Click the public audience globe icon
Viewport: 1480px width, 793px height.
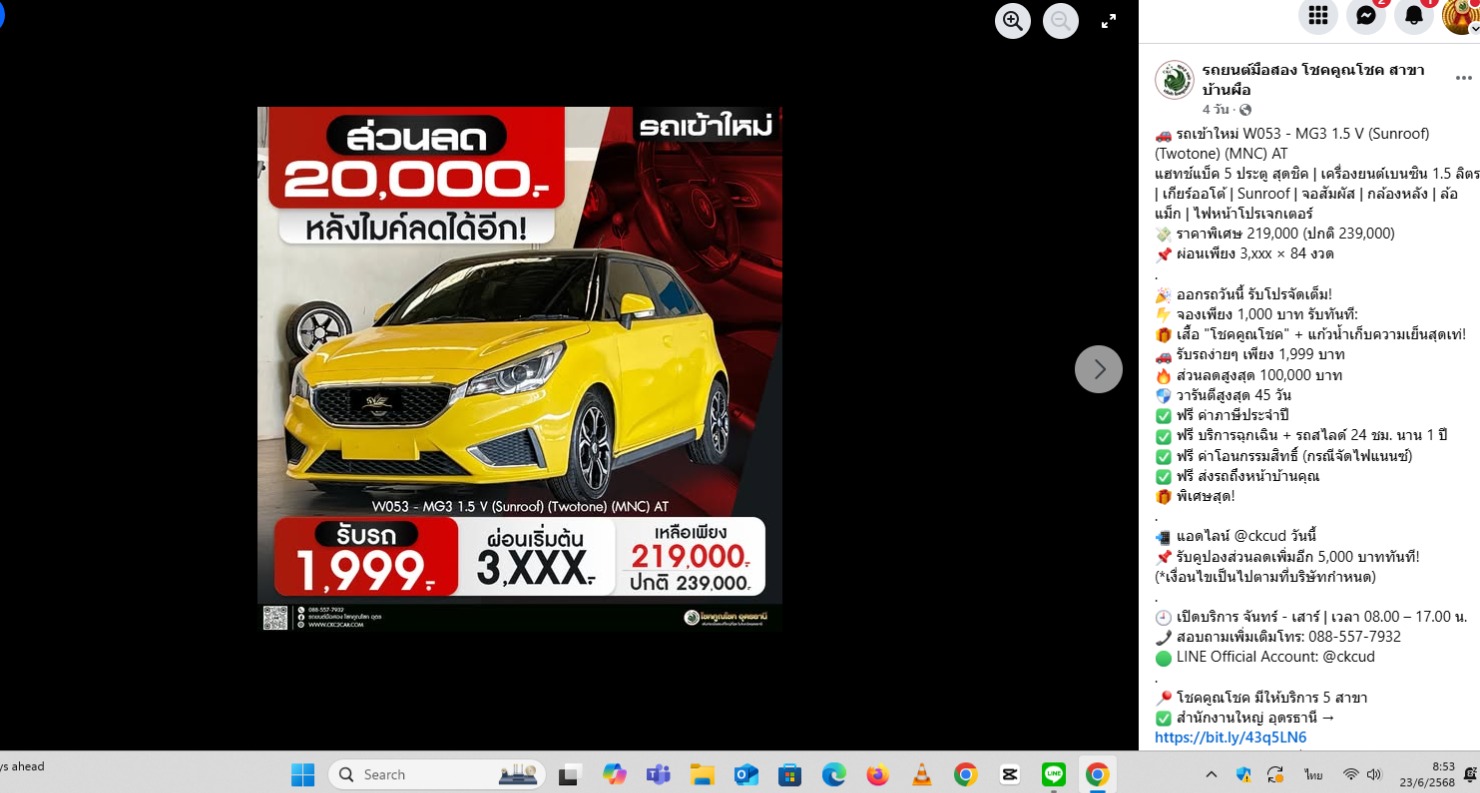(x=1245, y=110)
